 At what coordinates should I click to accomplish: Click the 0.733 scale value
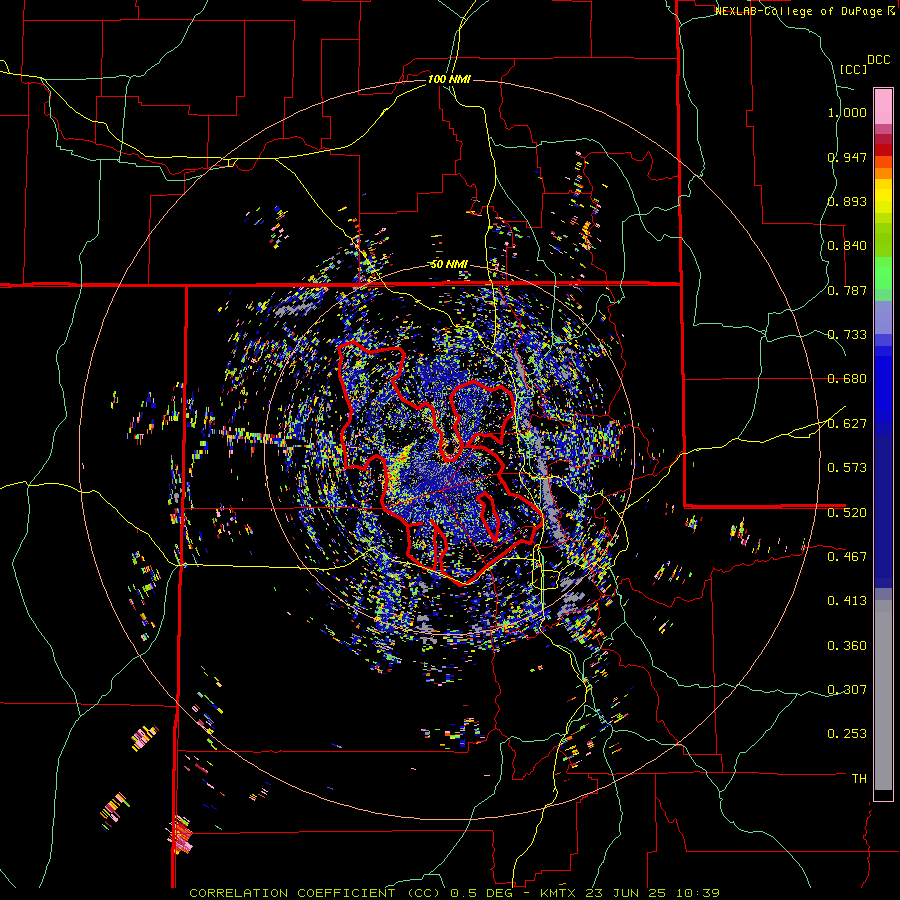tap(847, 335)
